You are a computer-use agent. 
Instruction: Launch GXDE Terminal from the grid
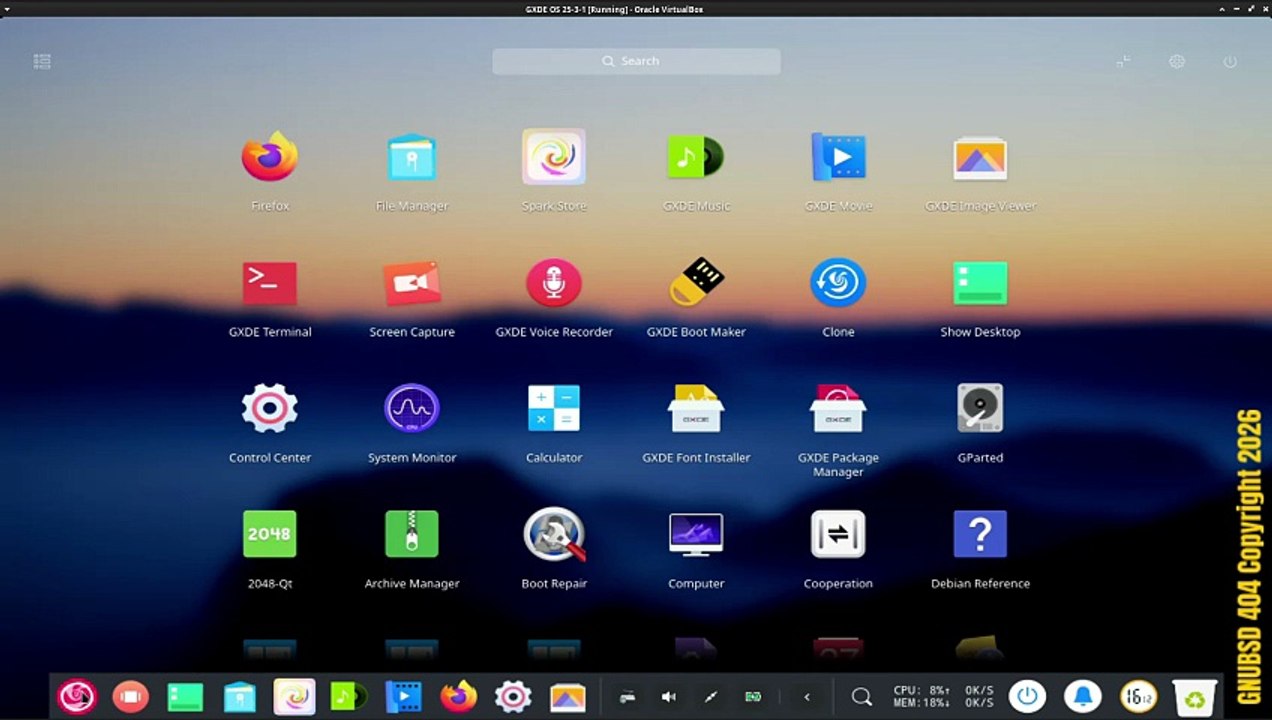coord(270,284)
